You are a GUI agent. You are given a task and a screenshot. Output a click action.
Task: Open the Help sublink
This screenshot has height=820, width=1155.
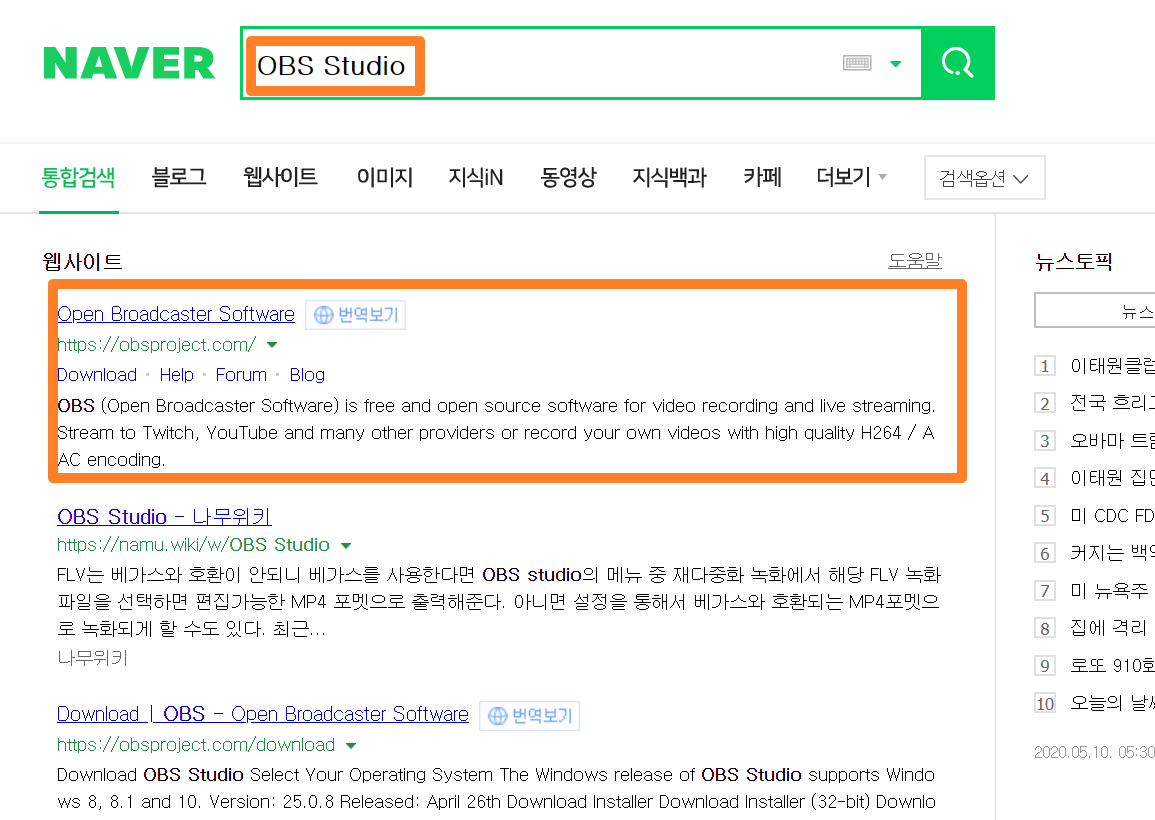click(x=177, y=375)
